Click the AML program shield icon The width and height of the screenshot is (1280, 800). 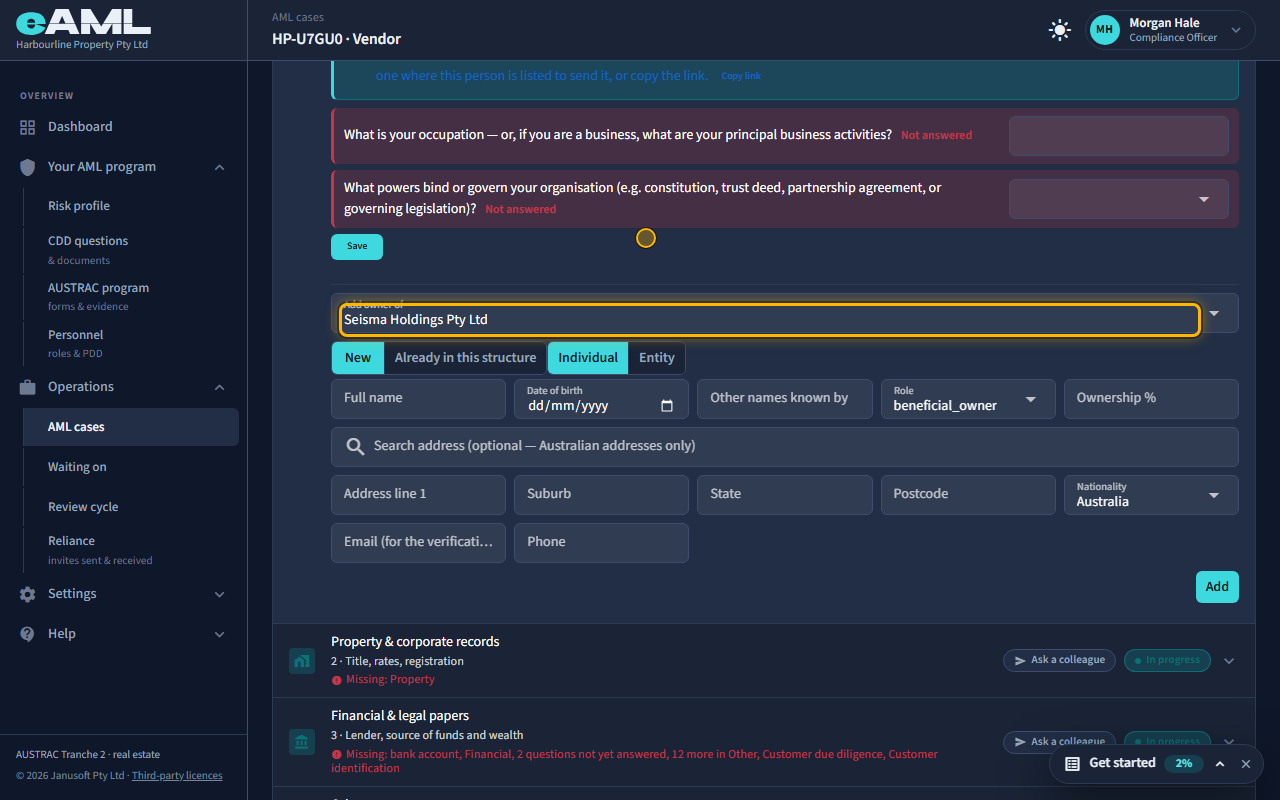pos(27,167)
